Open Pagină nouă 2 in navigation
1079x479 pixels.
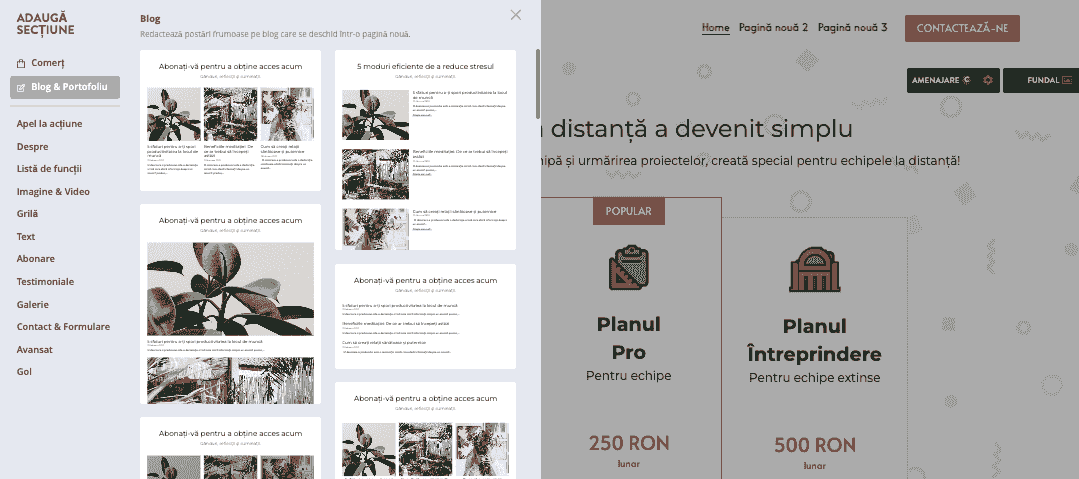[x=773, y=28]
